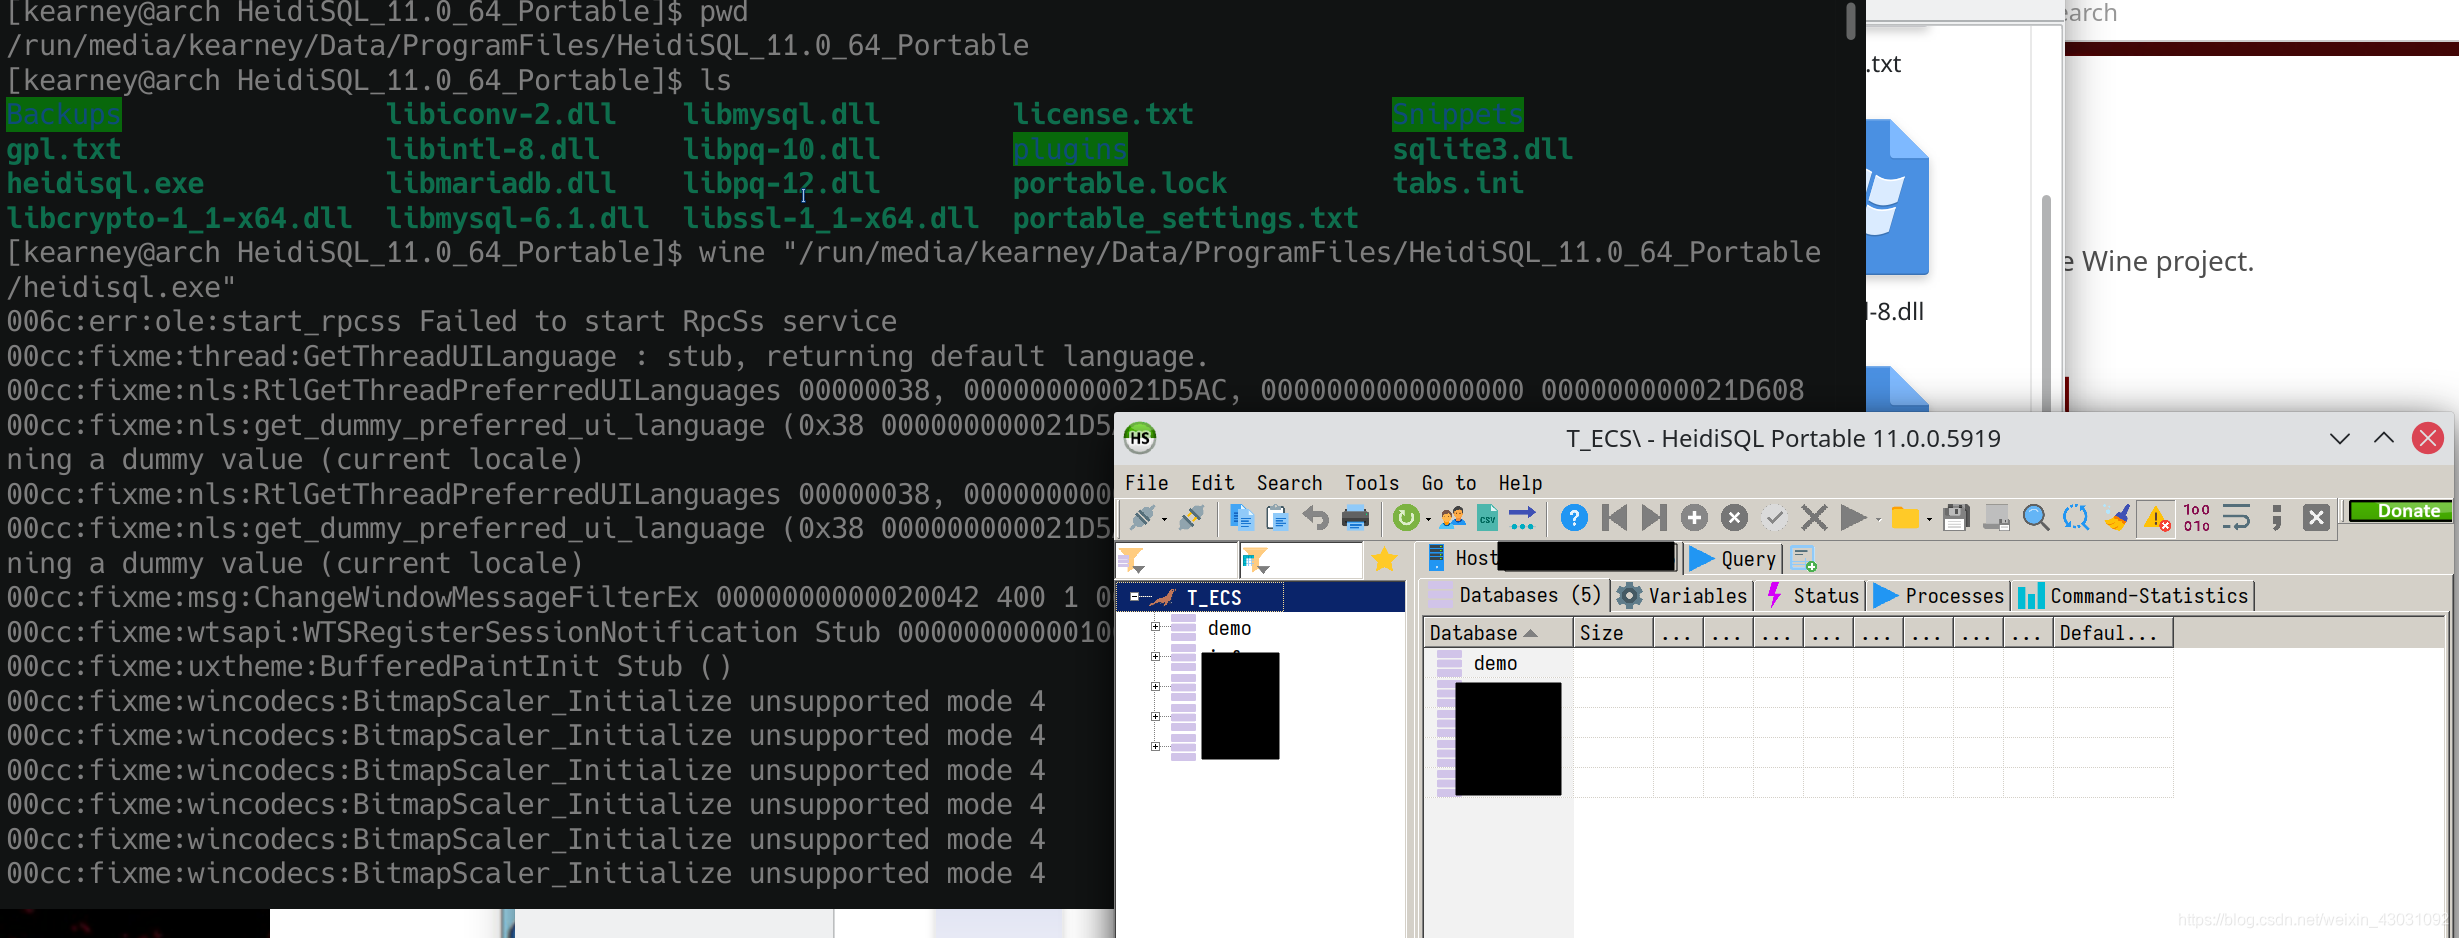
Task: Click the disconnect plug icon
Action: 1191,517
